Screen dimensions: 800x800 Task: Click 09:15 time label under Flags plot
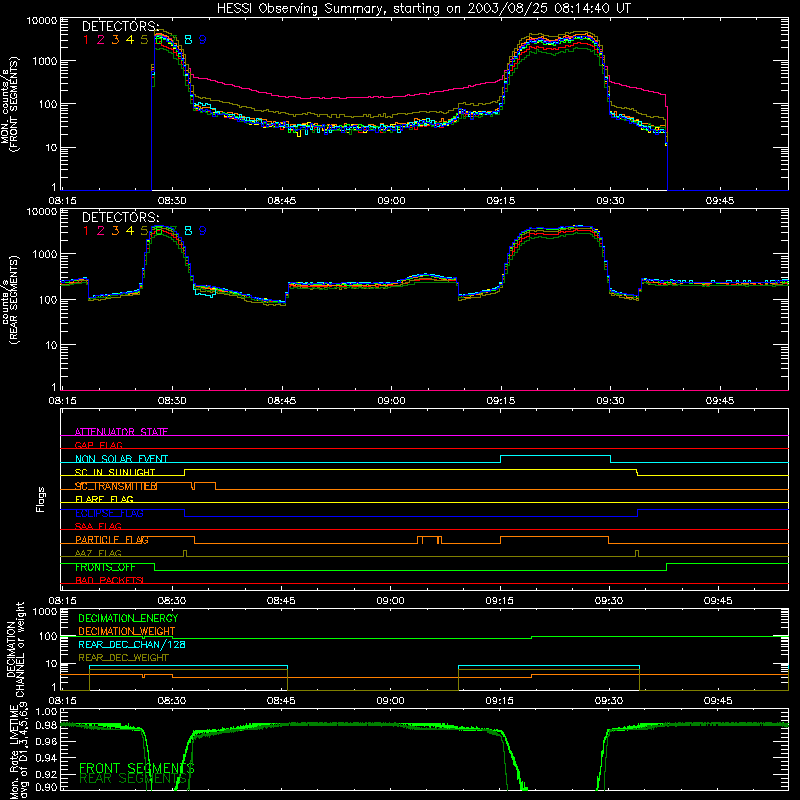[499, 601]
